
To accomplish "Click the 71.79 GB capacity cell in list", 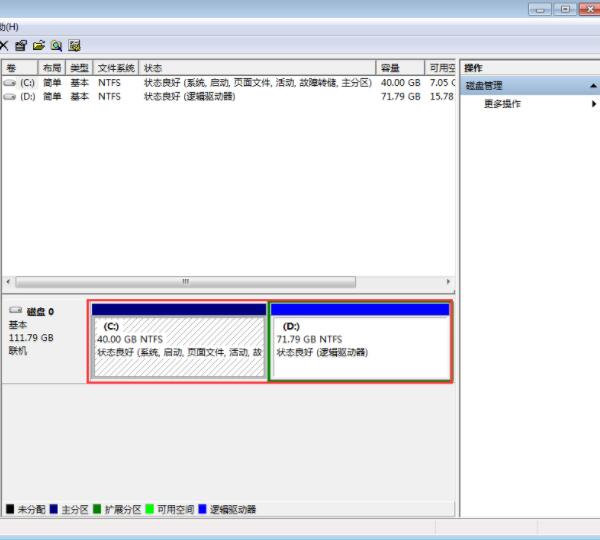I will tap(401, 96).
